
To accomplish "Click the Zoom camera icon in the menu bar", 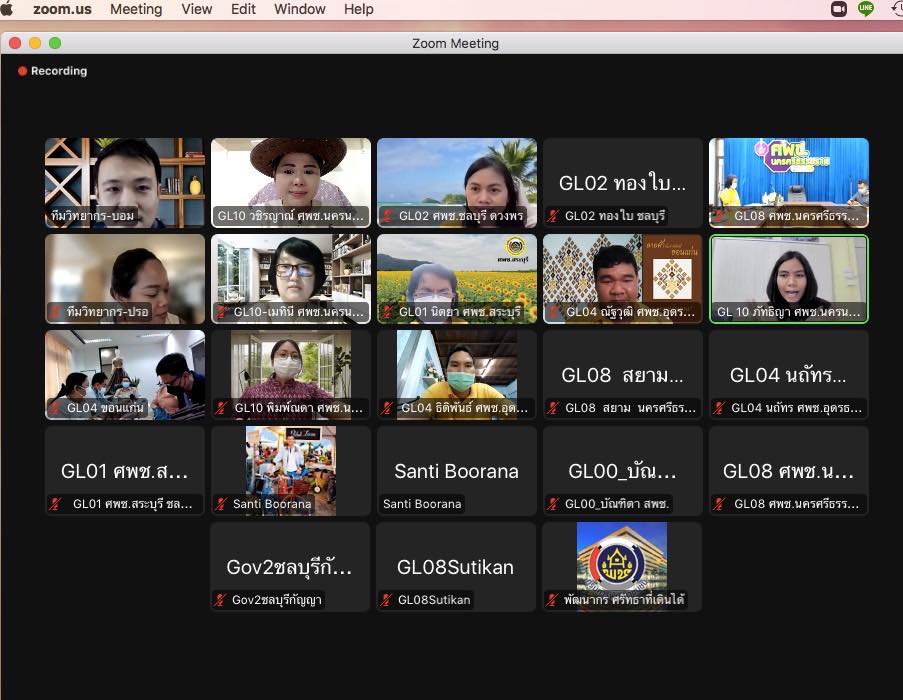I will 838,9.
